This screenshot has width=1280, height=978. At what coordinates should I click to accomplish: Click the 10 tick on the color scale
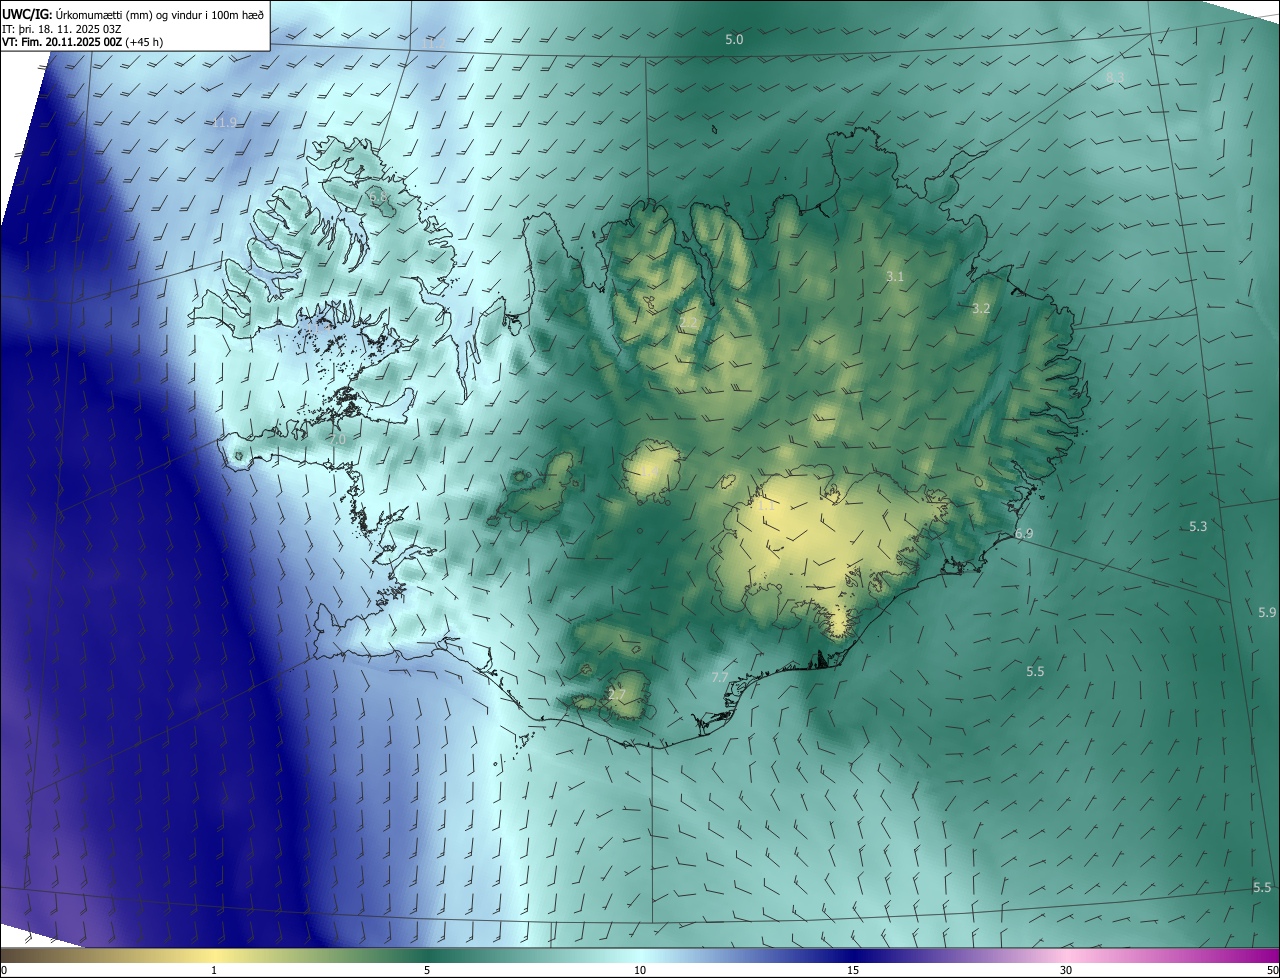coord(640,970)
